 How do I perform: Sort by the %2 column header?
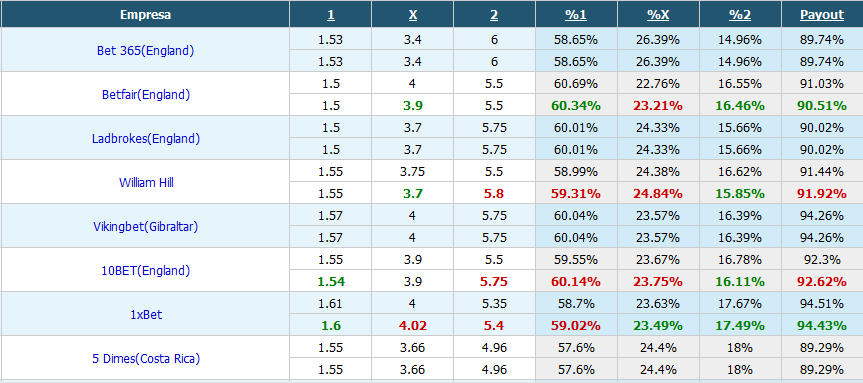[x=740, y=15]
